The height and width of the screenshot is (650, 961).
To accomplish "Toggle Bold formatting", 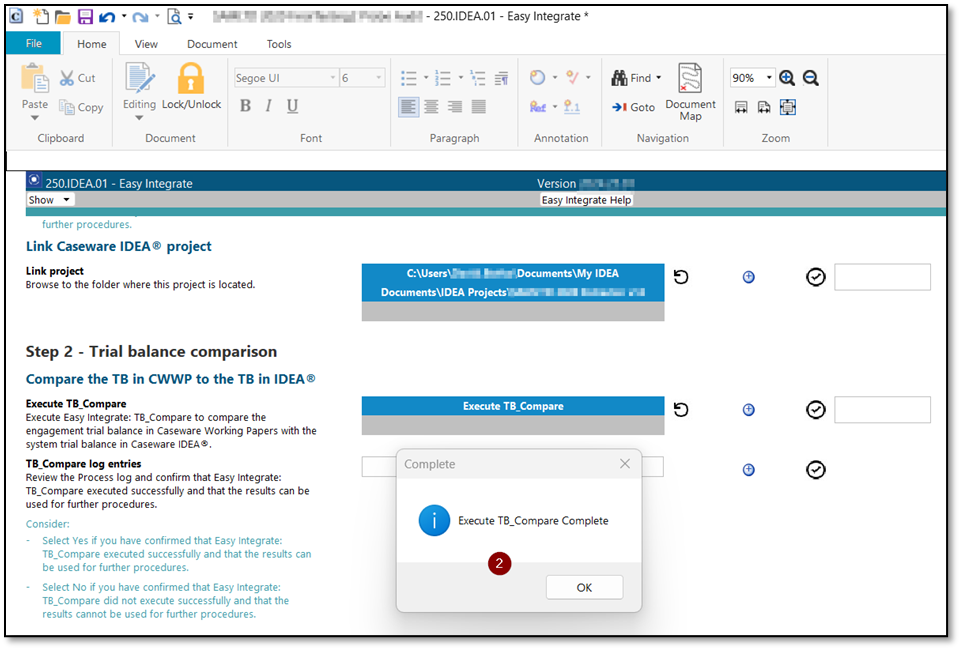I will [x=245, y=105].
